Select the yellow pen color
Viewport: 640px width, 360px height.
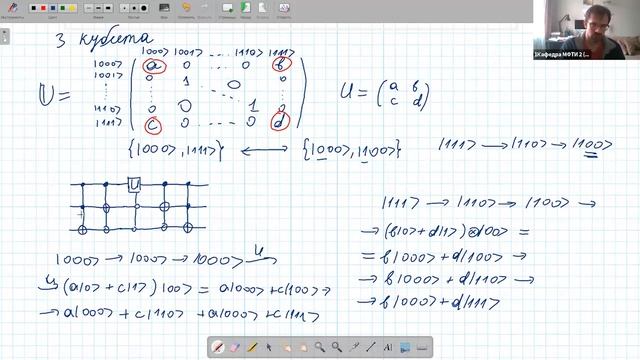[72, 8]
